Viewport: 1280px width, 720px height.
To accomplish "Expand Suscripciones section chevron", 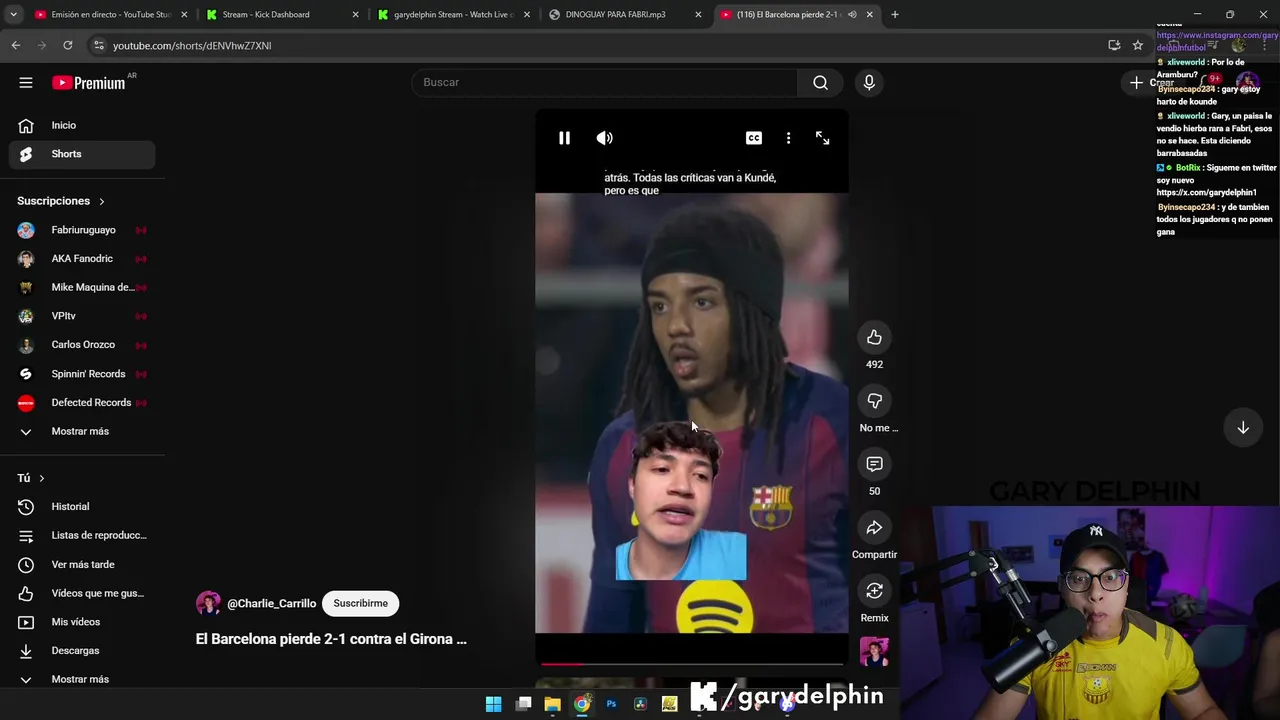I will click(x=101, y=201).
